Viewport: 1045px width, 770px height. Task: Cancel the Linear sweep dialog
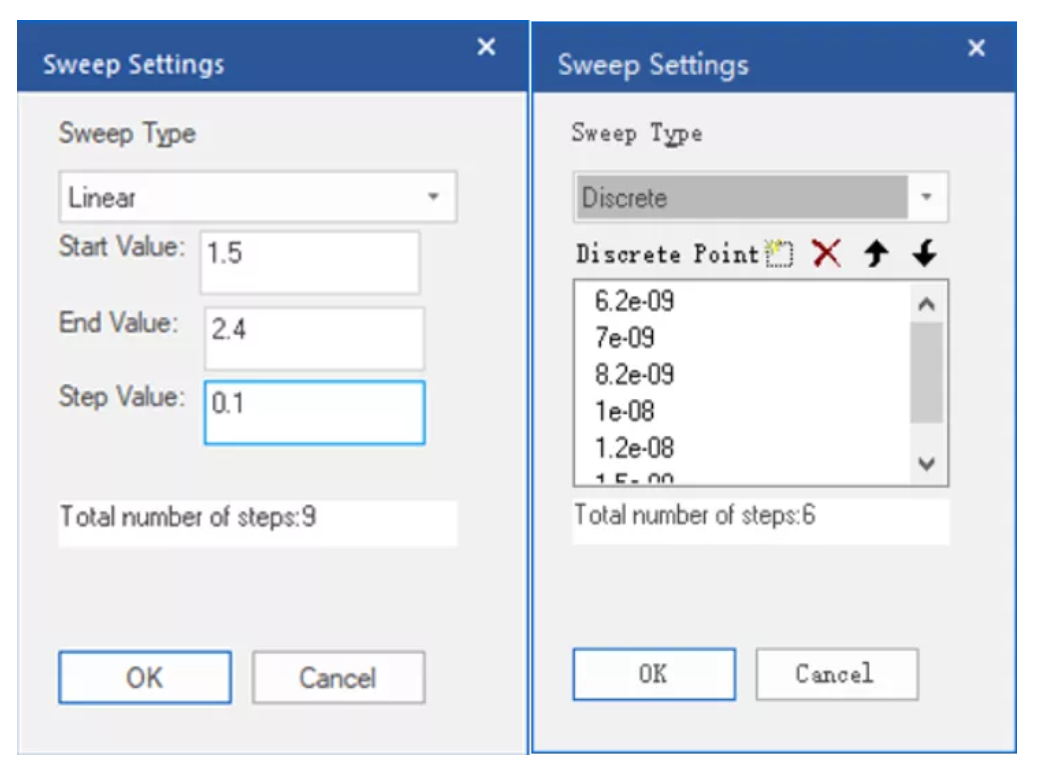339,677
